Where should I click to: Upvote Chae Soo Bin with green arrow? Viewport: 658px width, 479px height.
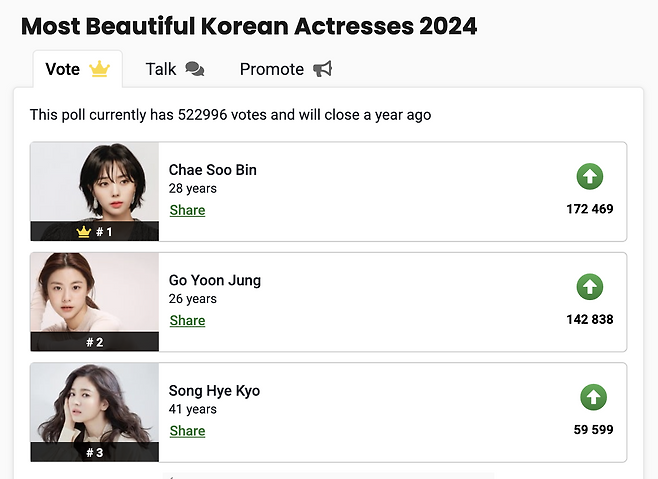click(x=590, y=177)
